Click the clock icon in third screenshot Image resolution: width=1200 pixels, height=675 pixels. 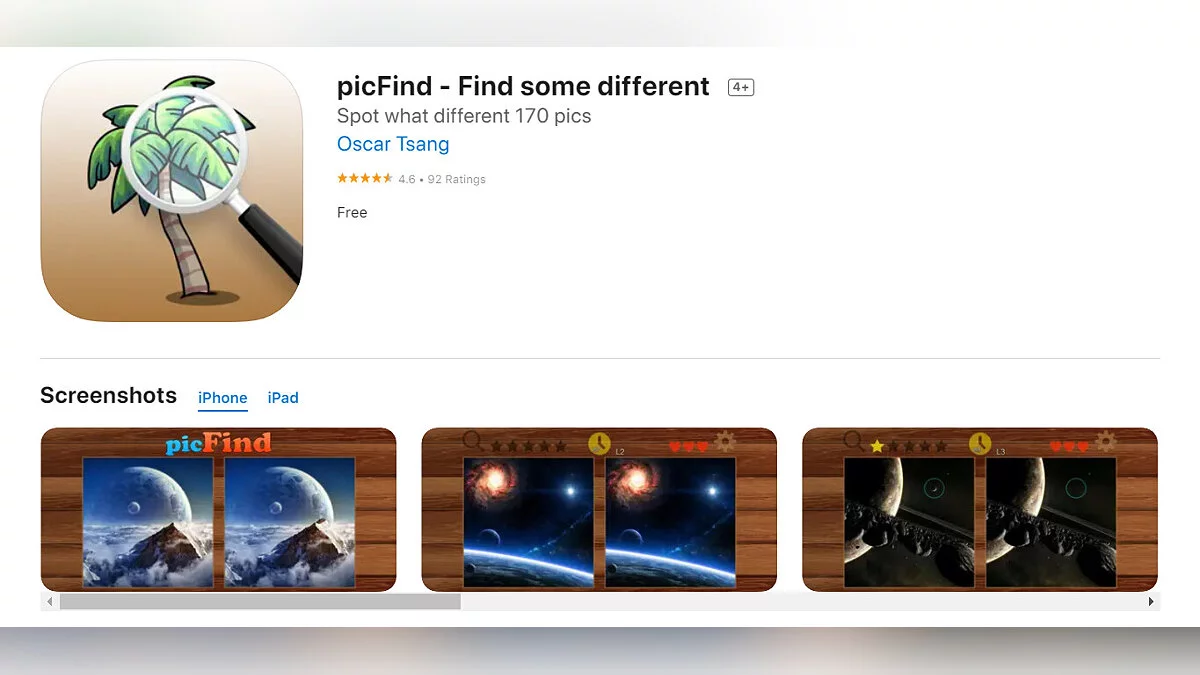point(980,443)
